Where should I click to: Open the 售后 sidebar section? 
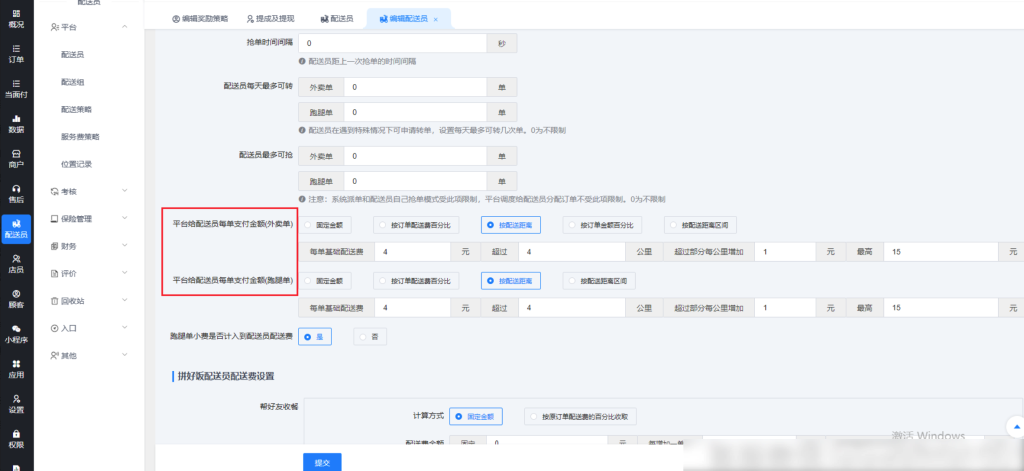[x=16, y=193]
